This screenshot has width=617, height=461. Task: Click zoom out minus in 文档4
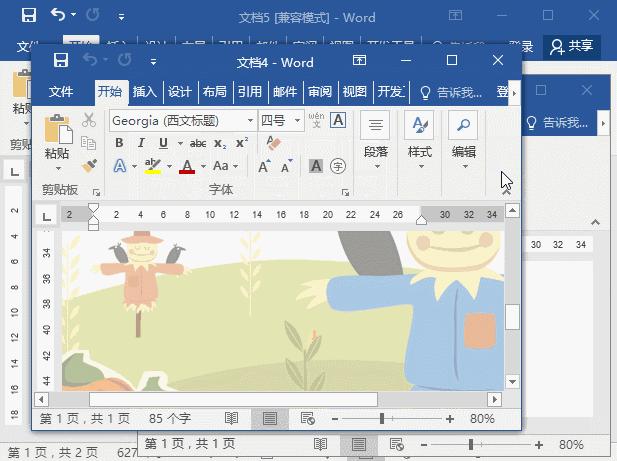[x=334, y=419]
